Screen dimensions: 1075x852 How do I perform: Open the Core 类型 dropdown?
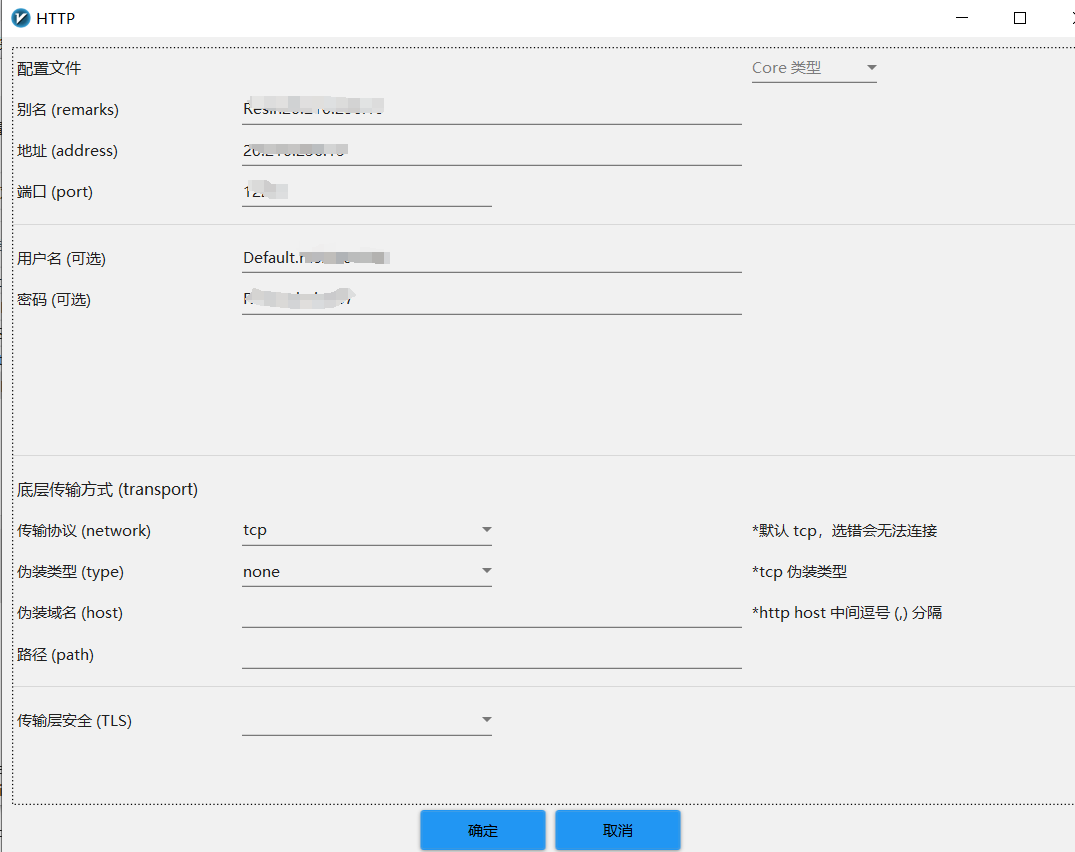point(814,68)
